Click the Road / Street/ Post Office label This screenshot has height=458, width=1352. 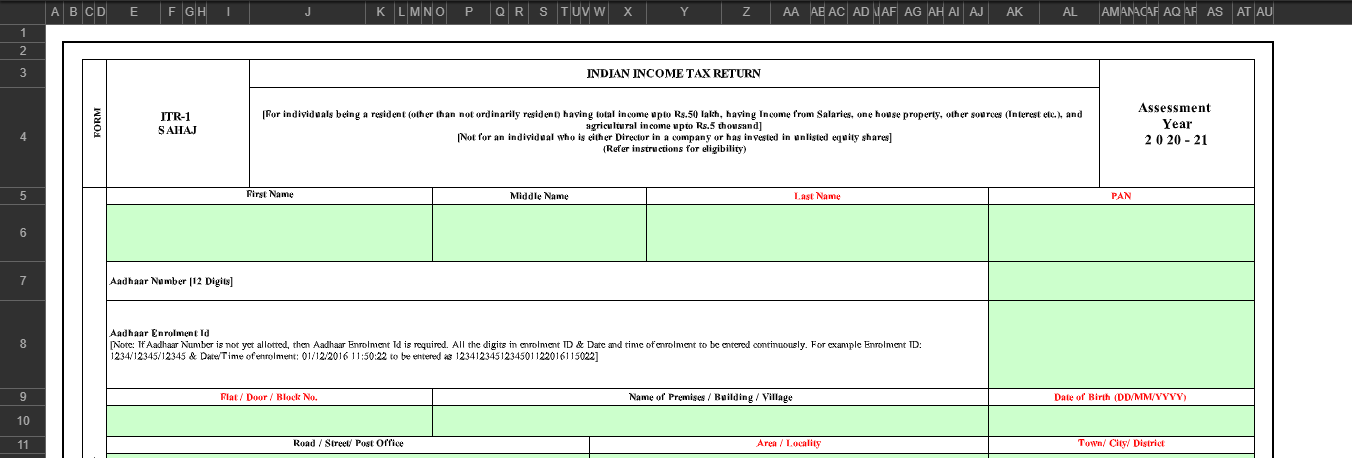[349, 443]
